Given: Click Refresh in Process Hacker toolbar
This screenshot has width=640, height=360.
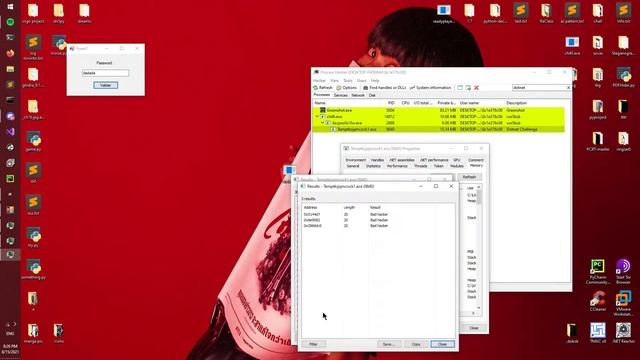Looking at the screenshot, I should click(x=323, y=88).
